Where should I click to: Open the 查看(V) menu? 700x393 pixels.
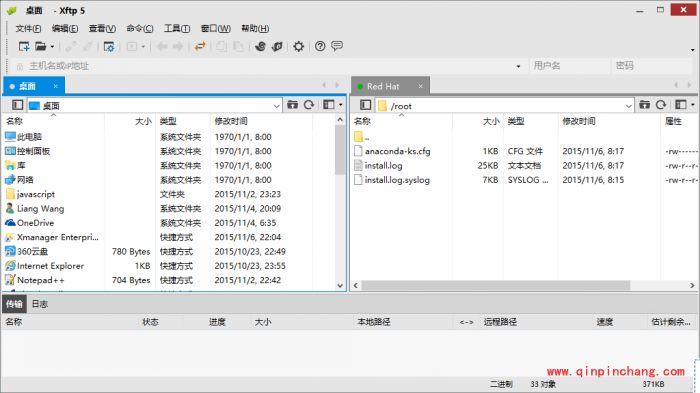coord(102,29)
